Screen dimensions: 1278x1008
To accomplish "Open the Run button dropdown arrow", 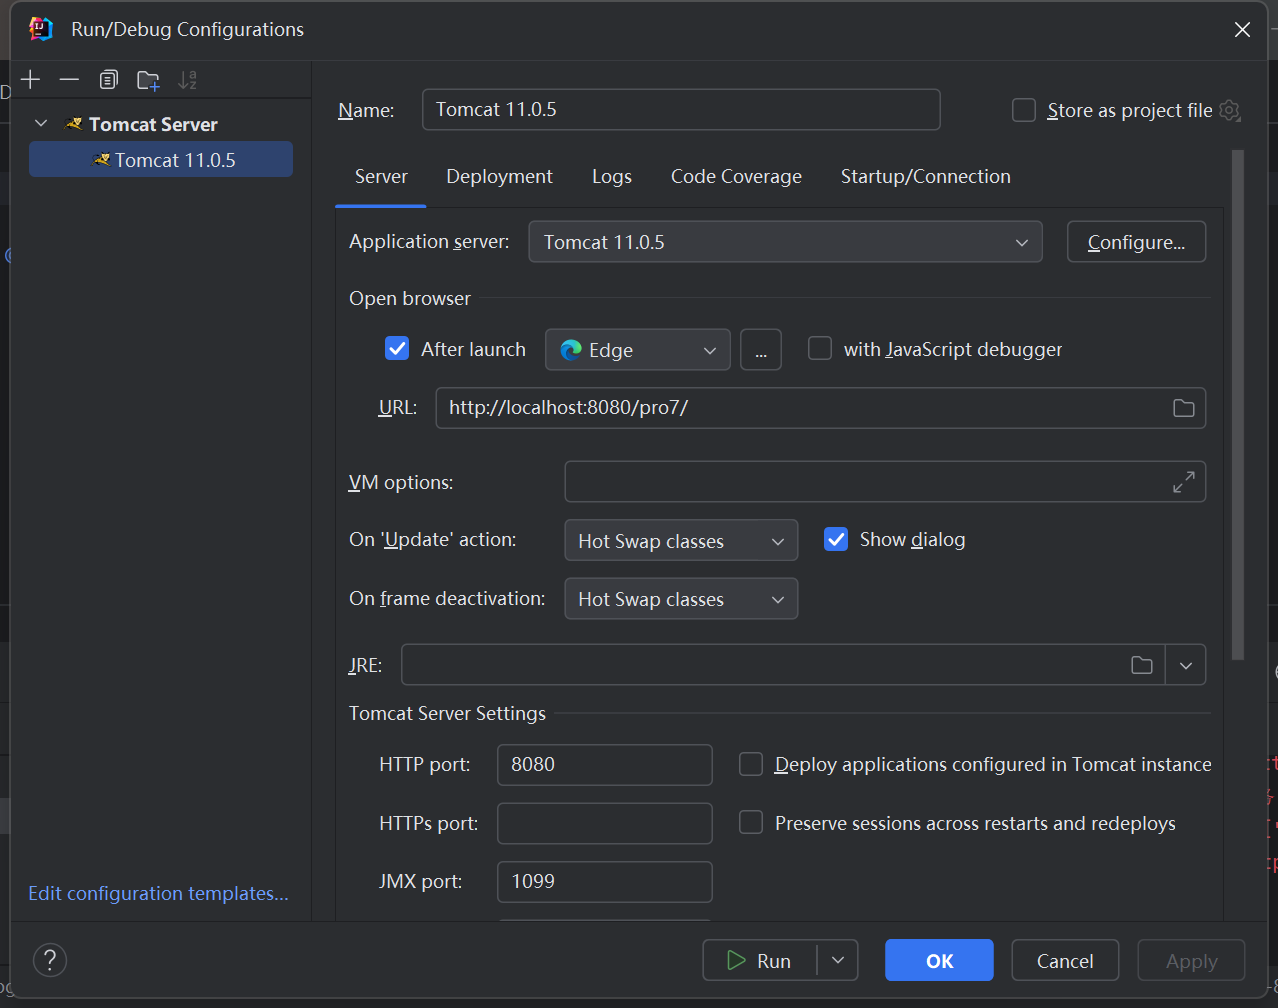I will 838,961.
